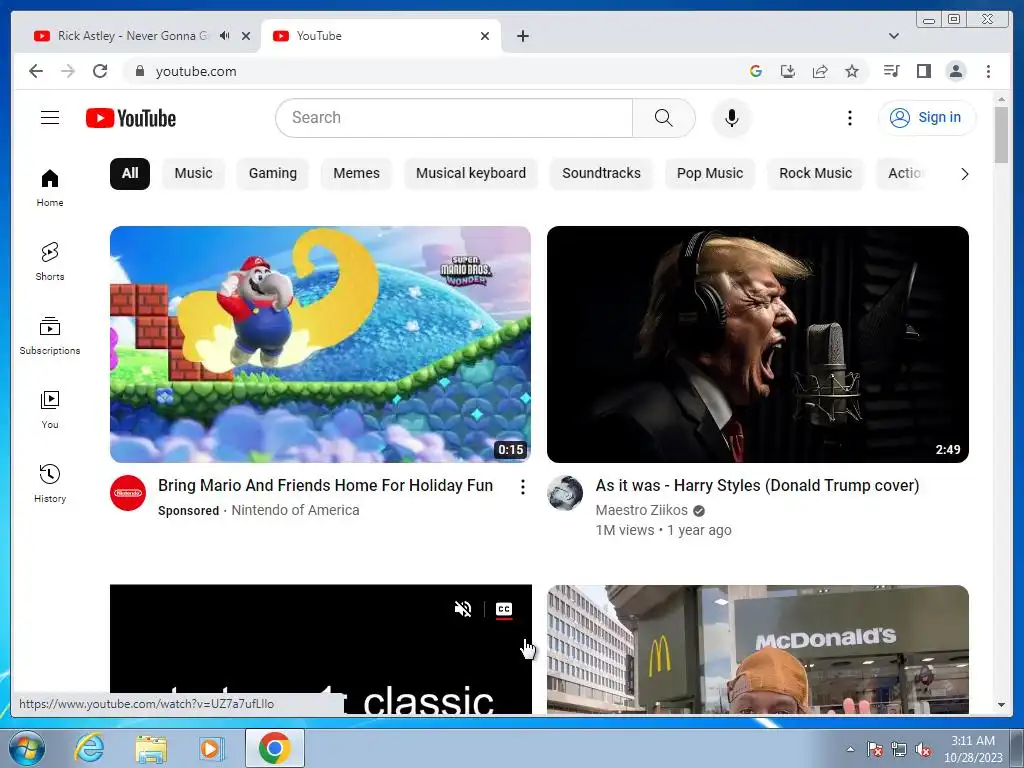
Task: Start voice search with microphone icon
Action: (x=731, y=118)
